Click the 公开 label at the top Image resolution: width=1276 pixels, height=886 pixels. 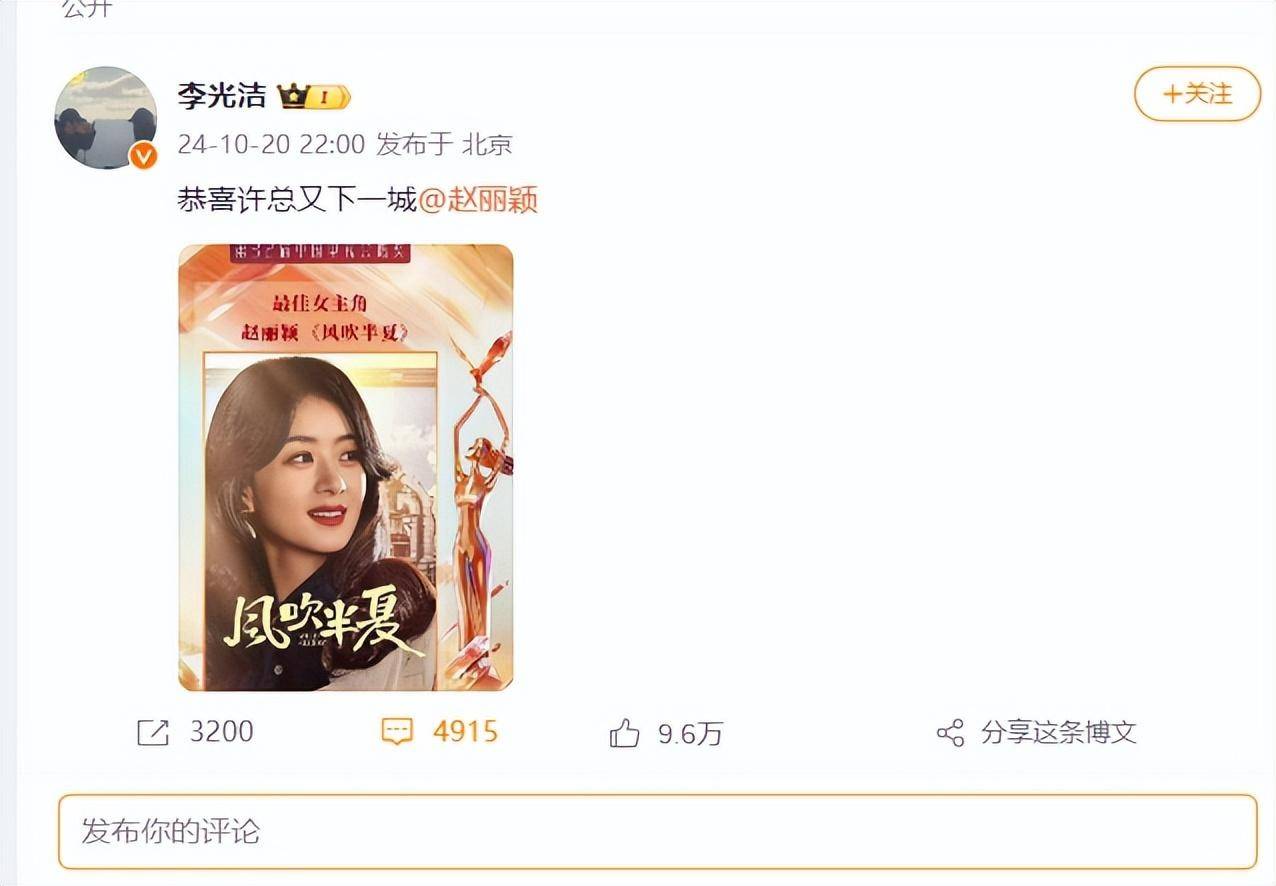click(x=87, y=8)
